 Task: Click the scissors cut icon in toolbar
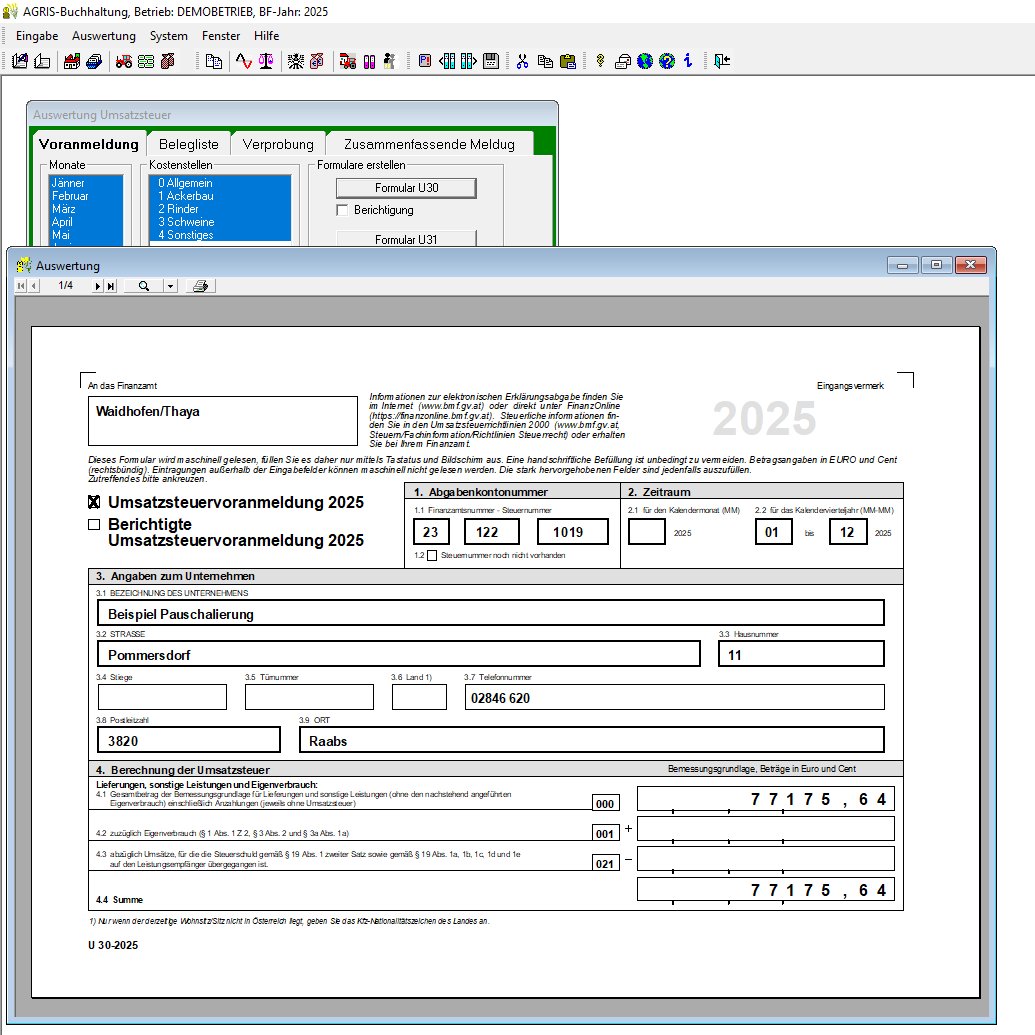click(x=521, y=61)
